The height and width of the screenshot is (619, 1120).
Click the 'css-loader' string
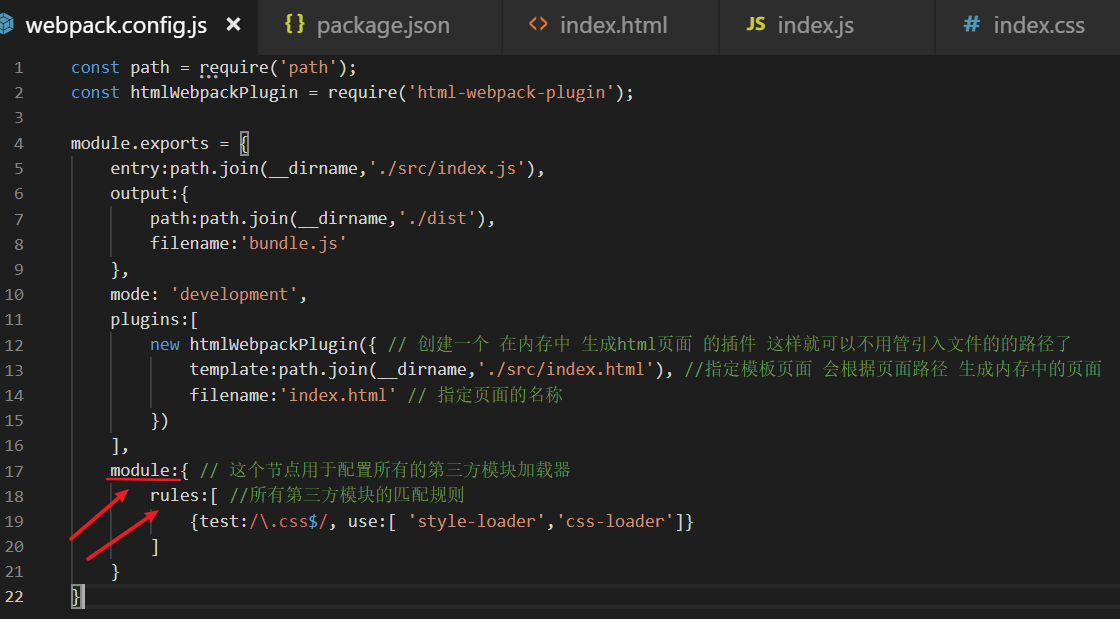[614, 521]
